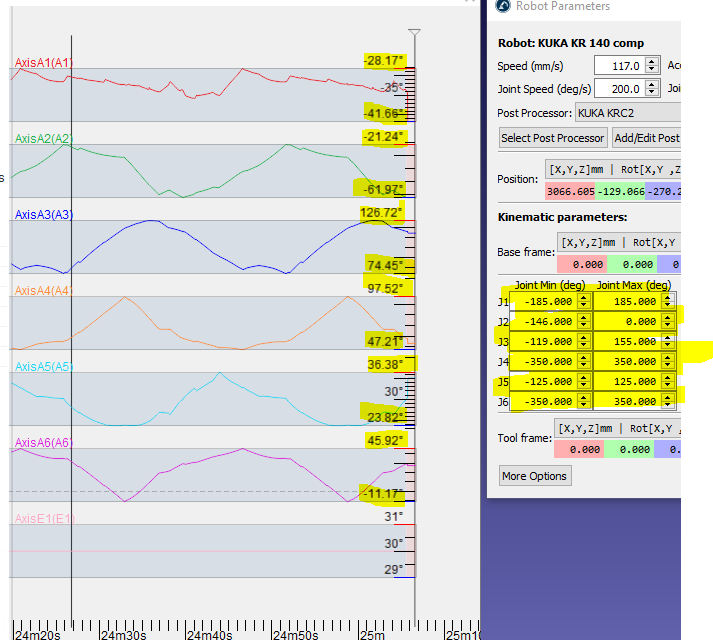Decrease Joint Speed with down arrow
Viewport: 713px width, 640px height.
pyautogui.click(x=652, y=93)
